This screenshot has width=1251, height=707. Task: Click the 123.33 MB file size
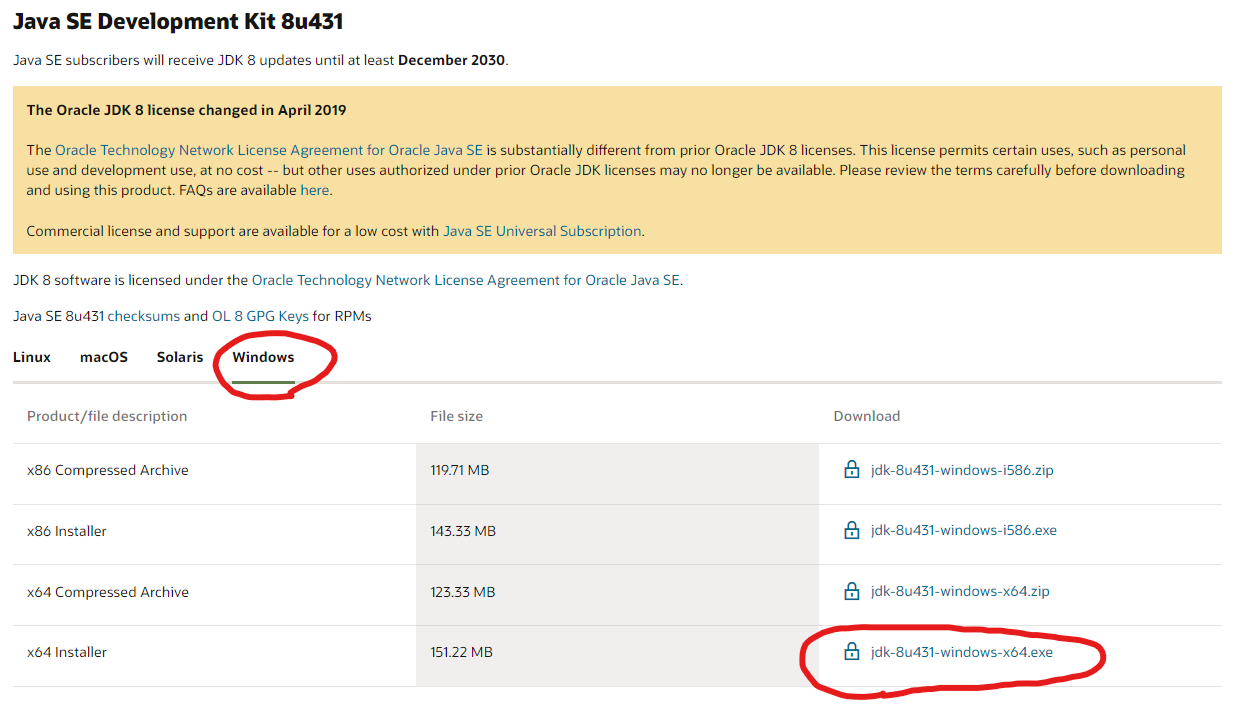pyautogui.click(x=463, y=592)
